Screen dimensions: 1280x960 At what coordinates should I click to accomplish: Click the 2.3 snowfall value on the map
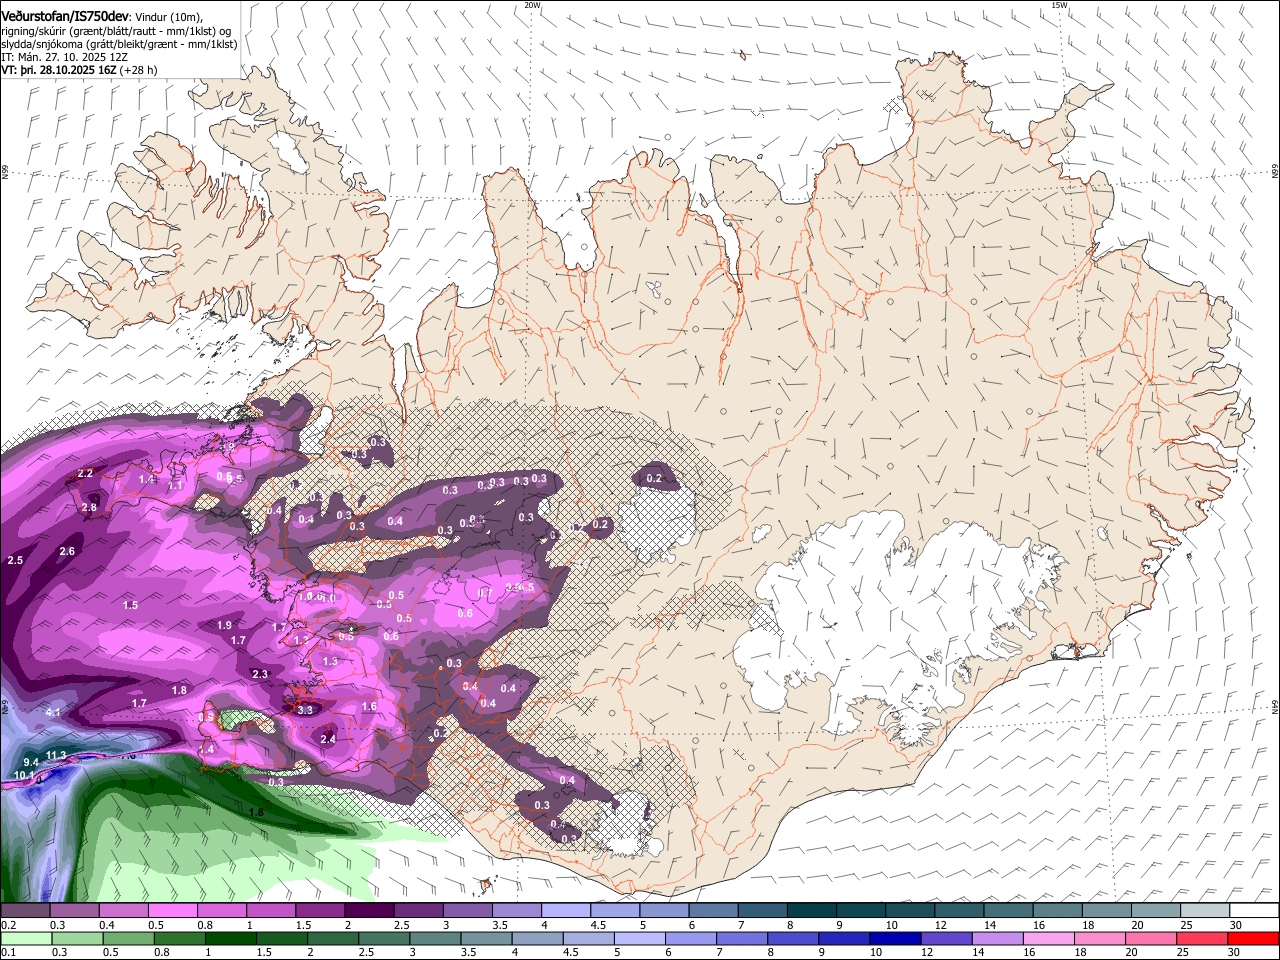pyautogui.click(x=260, y=675)
